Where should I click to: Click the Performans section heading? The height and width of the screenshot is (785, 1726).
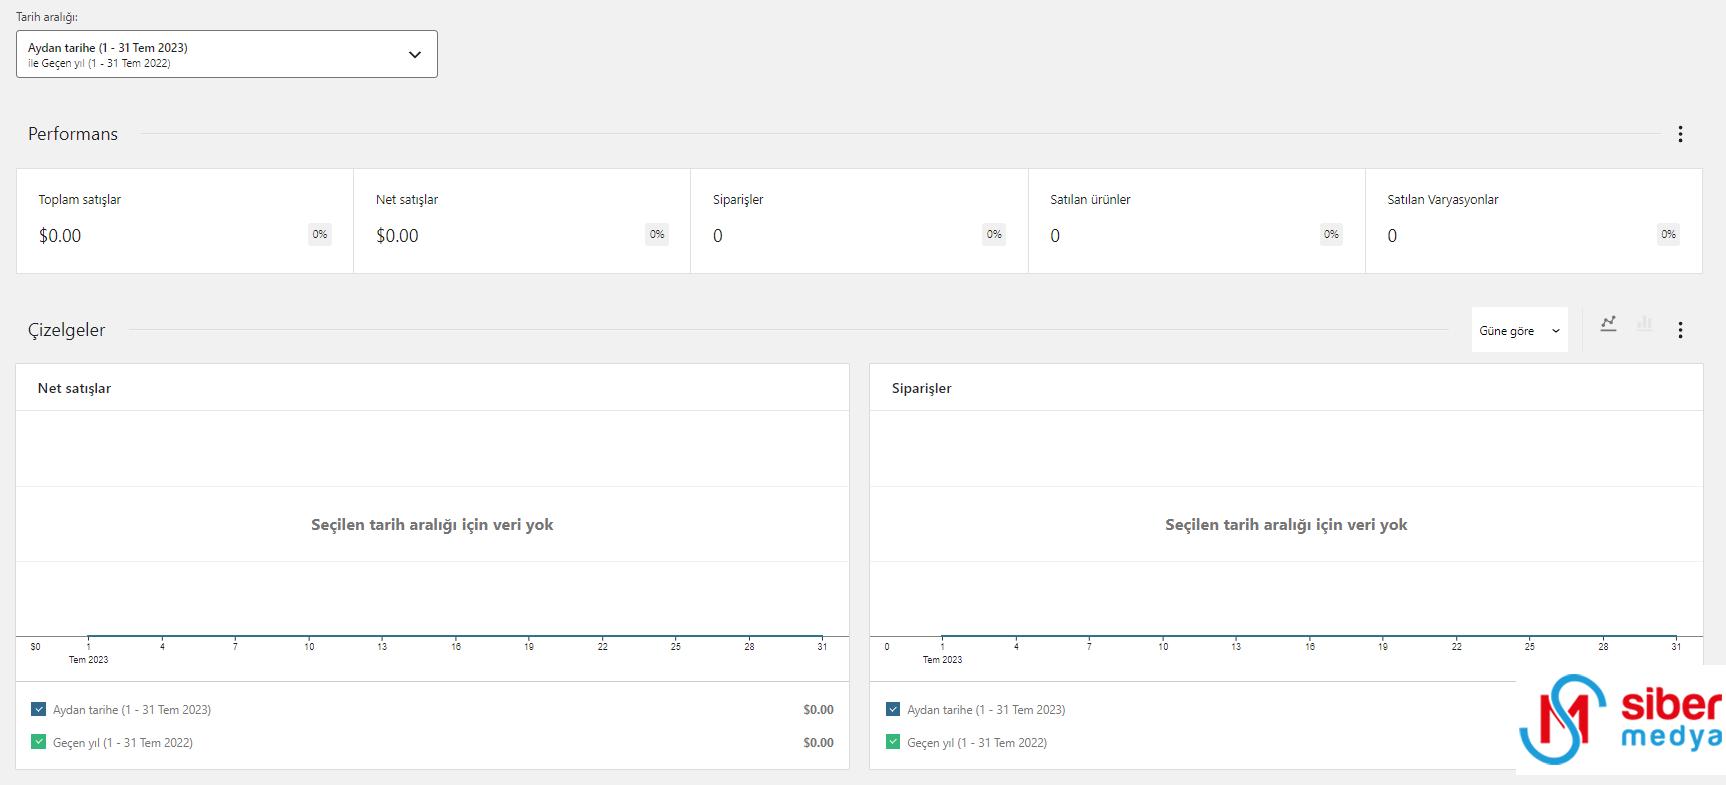click(x=73, y=134)
